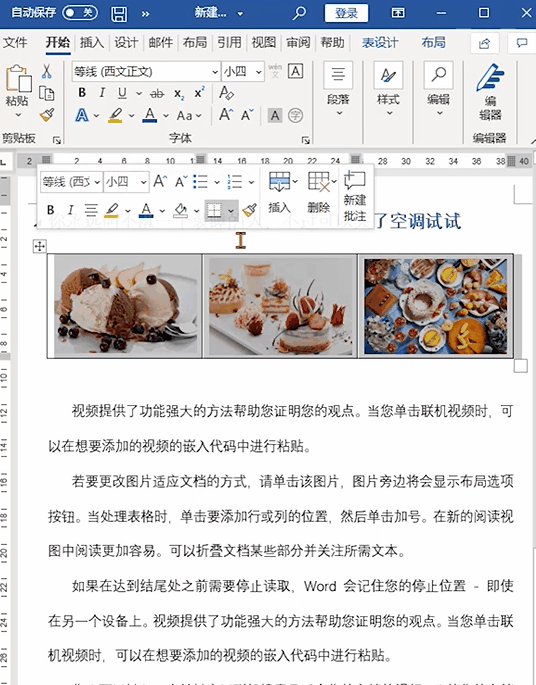This screenshot has height=685, width=536.
Task: Click the ribbon Format Painter brush
Action: pyautogui.click(x=47, y=115)
